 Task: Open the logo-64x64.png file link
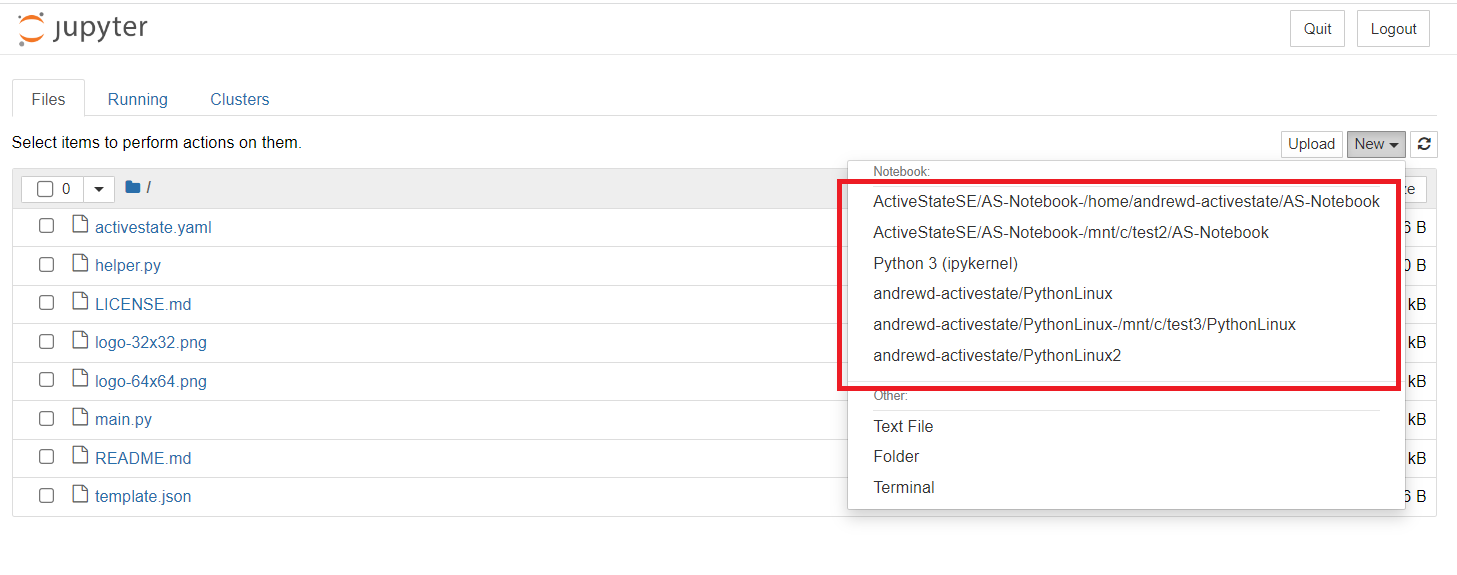[151, 381]
